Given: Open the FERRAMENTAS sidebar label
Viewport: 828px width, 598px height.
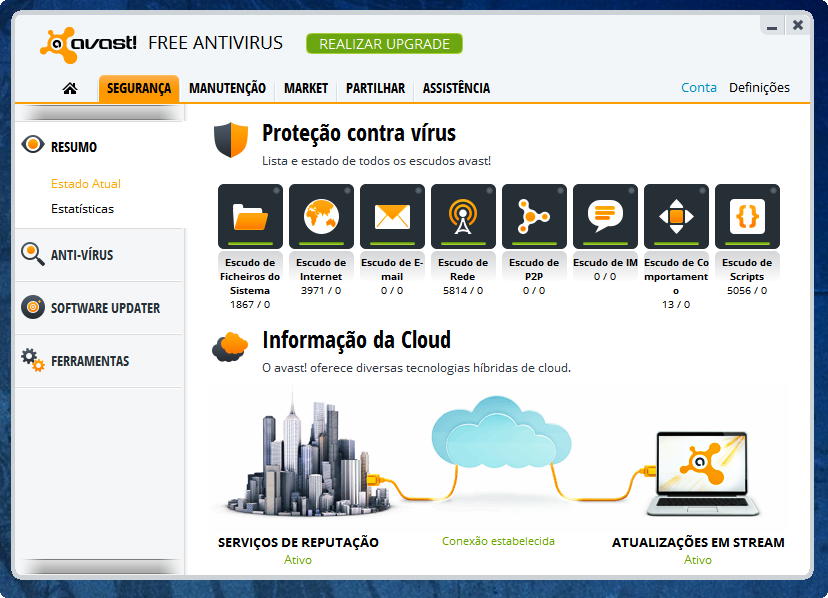Looking at the screenshot, I should [90, 361].
